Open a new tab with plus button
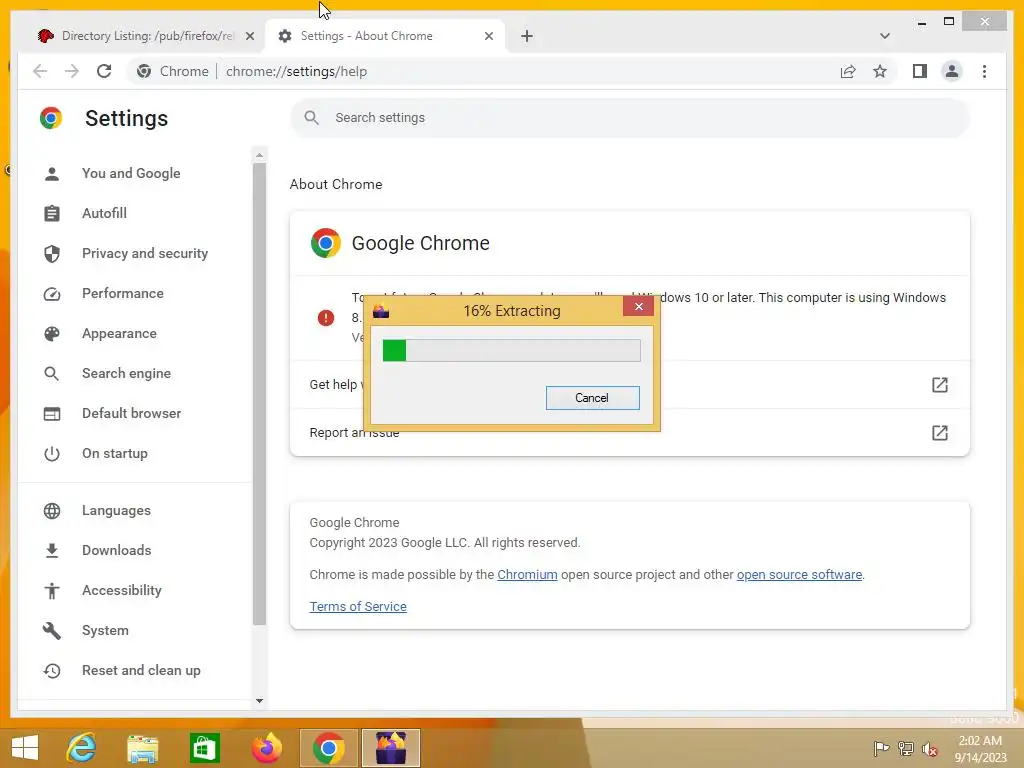 point(527,36)
